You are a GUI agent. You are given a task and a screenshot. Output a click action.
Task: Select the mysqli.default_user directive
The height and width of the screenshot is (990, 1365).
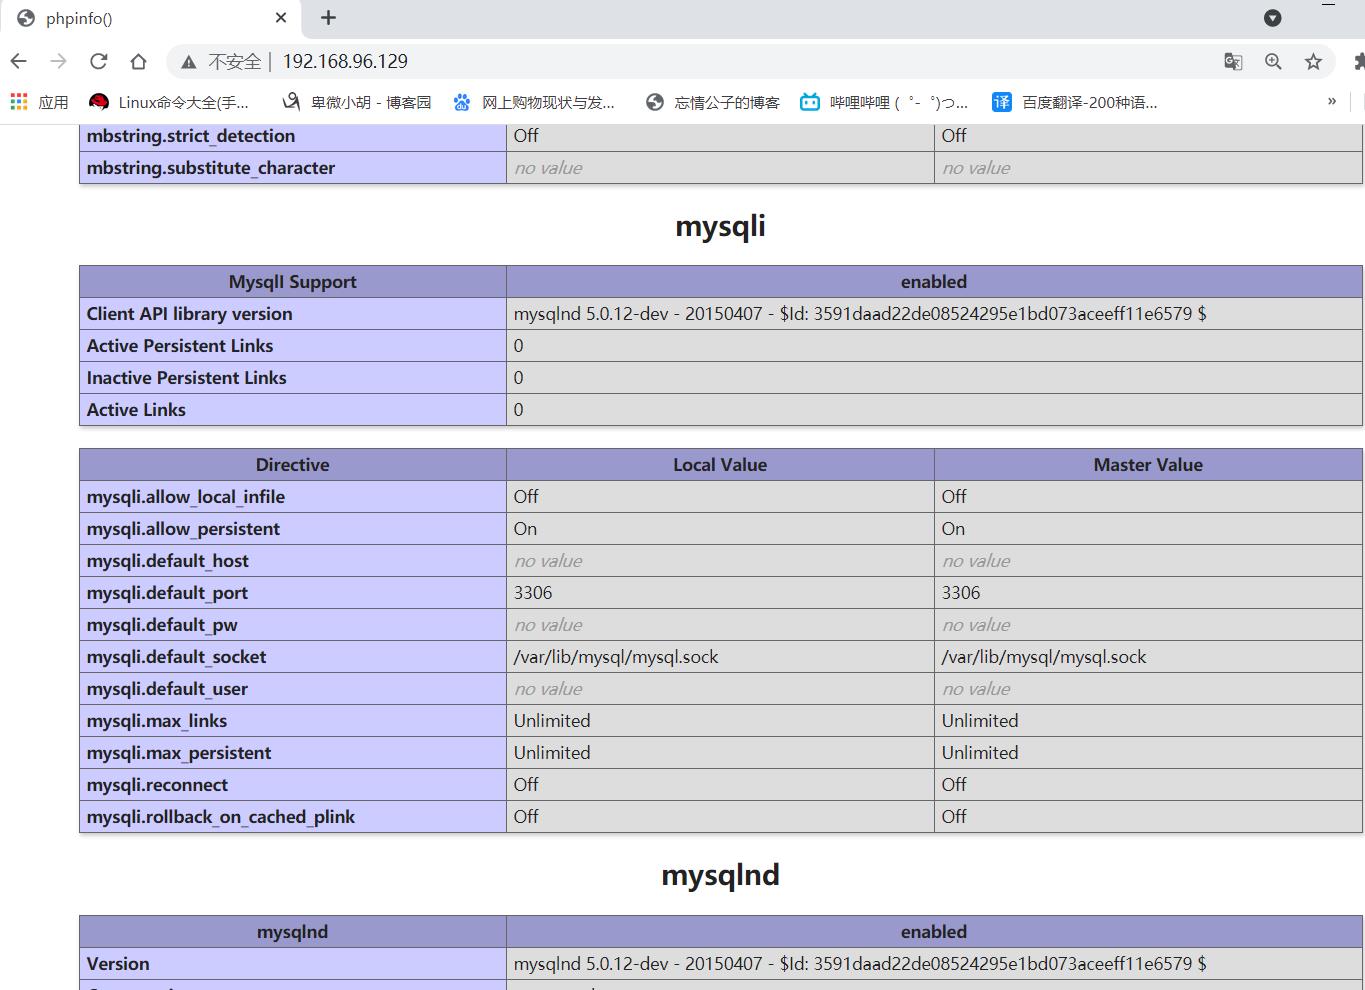(x=167, y=689)
